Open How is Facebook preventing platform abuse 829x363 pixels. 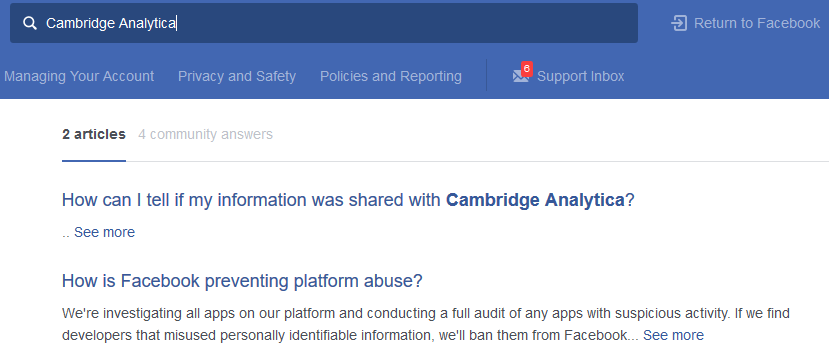[242, 281]
